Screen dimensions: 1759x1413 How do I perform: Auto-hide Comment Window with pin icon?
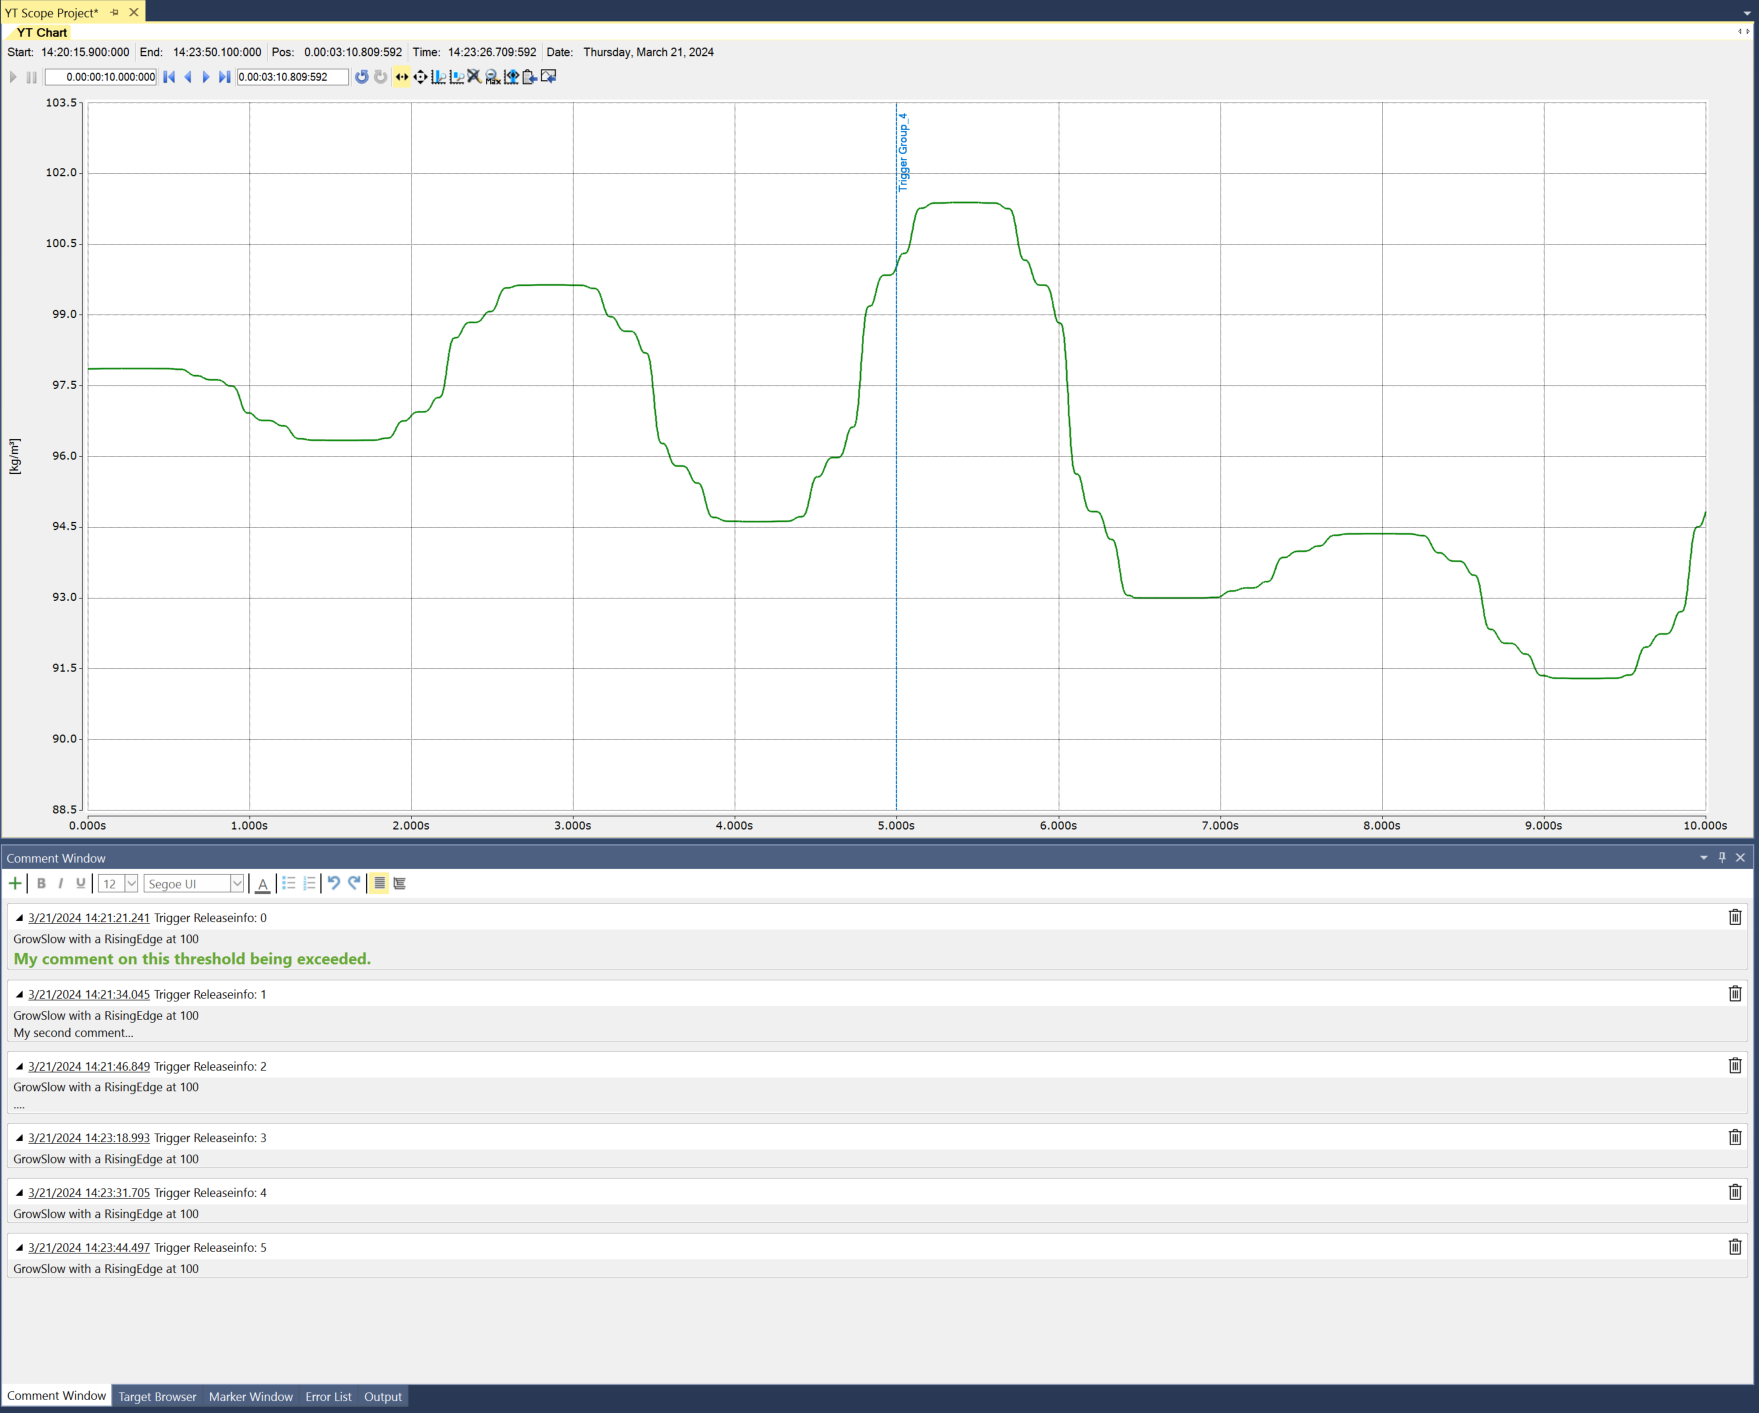click(x=1722, y=858)
